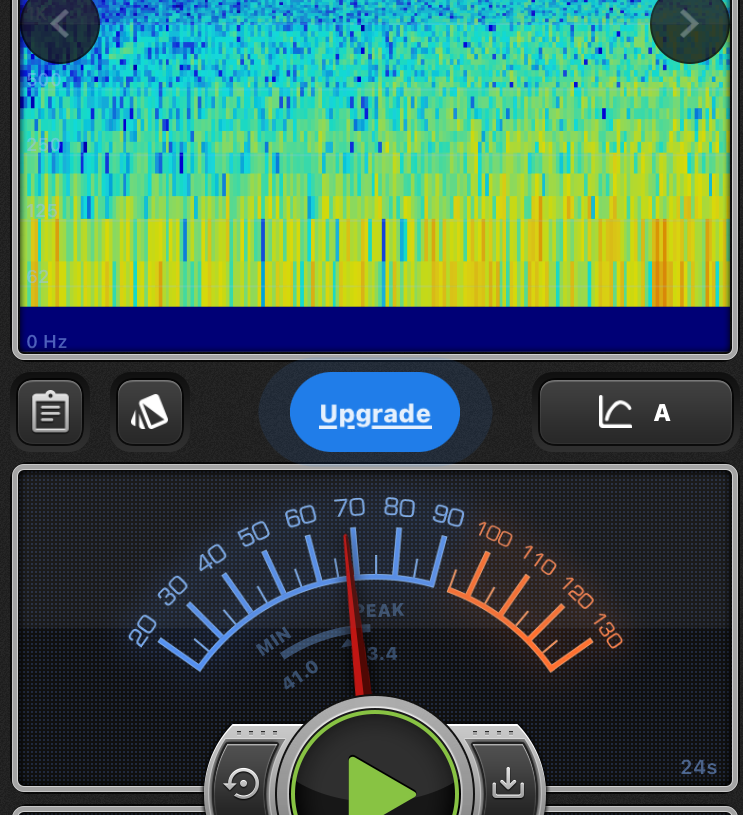Click the 0 Hz frequency label
This screenshot has height=815, width=743.
pyautogui.click(x=47, y=342)
